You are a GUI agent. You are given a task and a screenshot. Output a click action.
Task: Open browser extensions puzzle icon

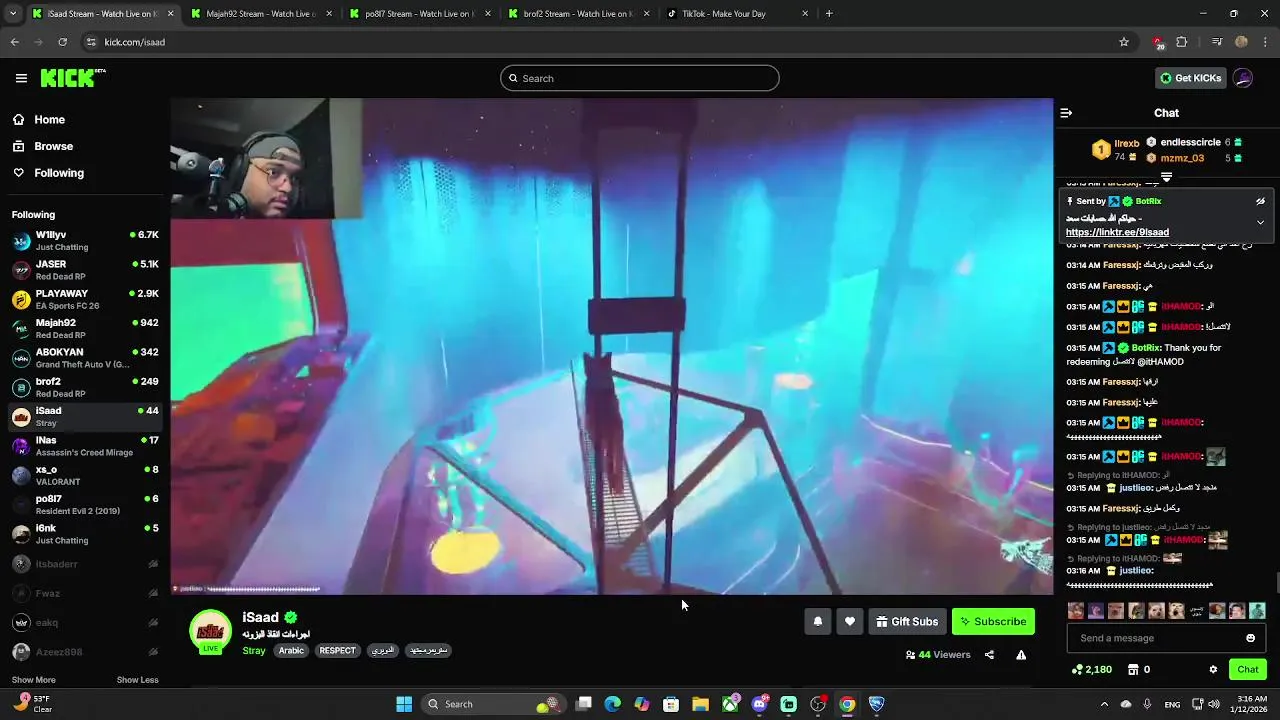[x=1182, y=42]
